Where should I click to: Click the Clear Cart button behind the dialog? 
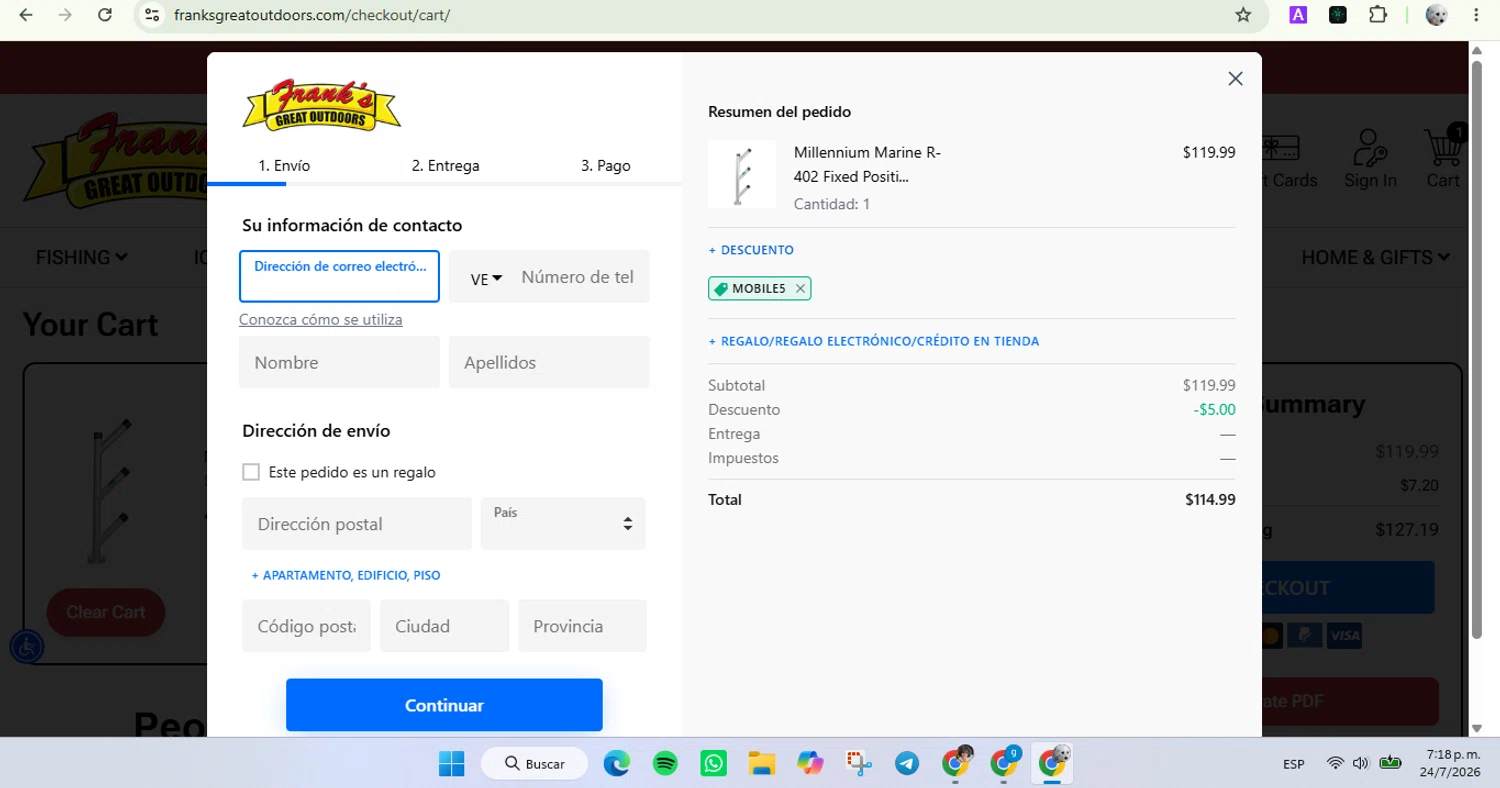pos(106,612)
